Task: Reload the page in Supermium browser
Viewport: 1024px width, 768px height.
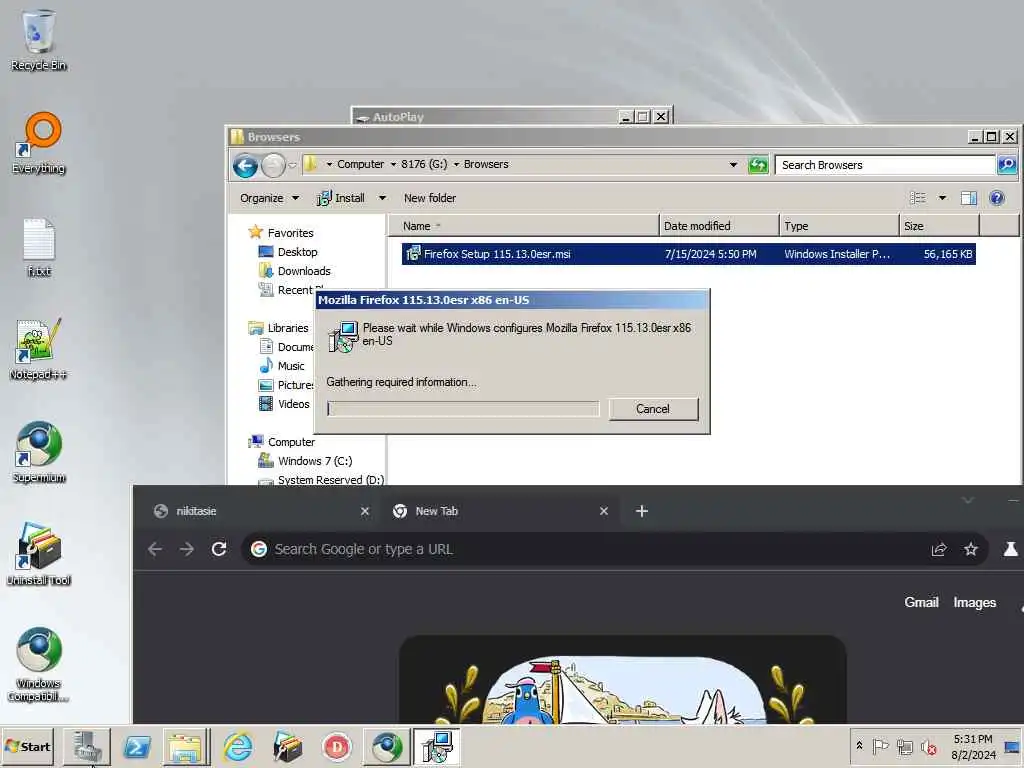Action: point(219,549)
